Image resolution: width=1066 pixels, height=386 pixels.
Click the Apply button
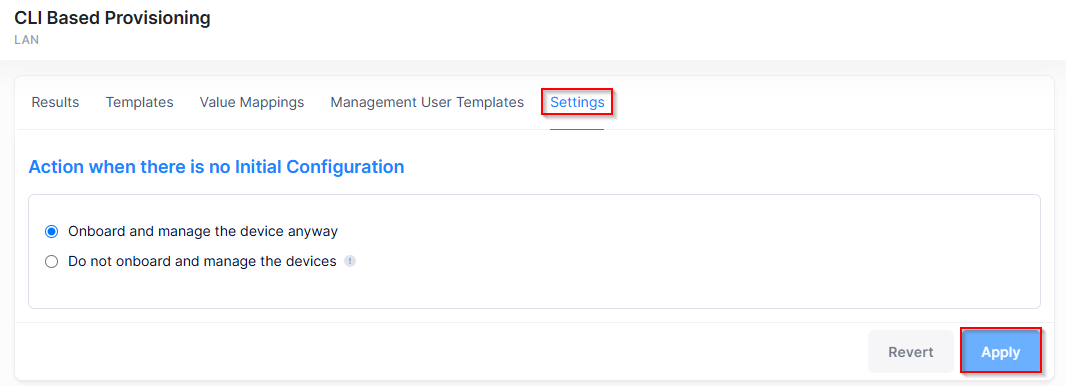[x=1000, y=351]
